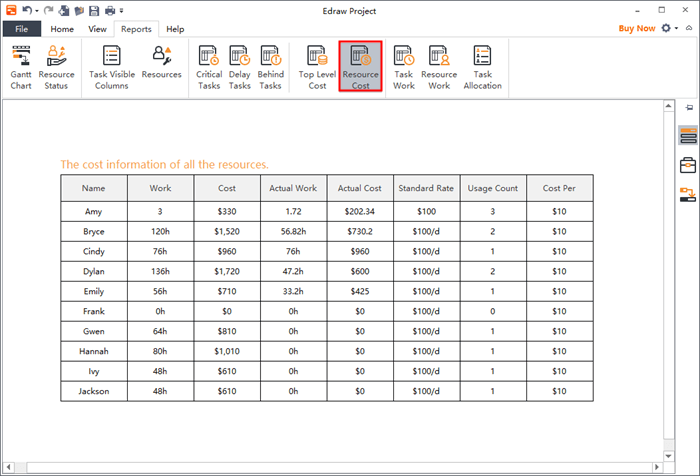
Task: Collapse the ribbon with the chevron
Action: [x=687, y=29]
